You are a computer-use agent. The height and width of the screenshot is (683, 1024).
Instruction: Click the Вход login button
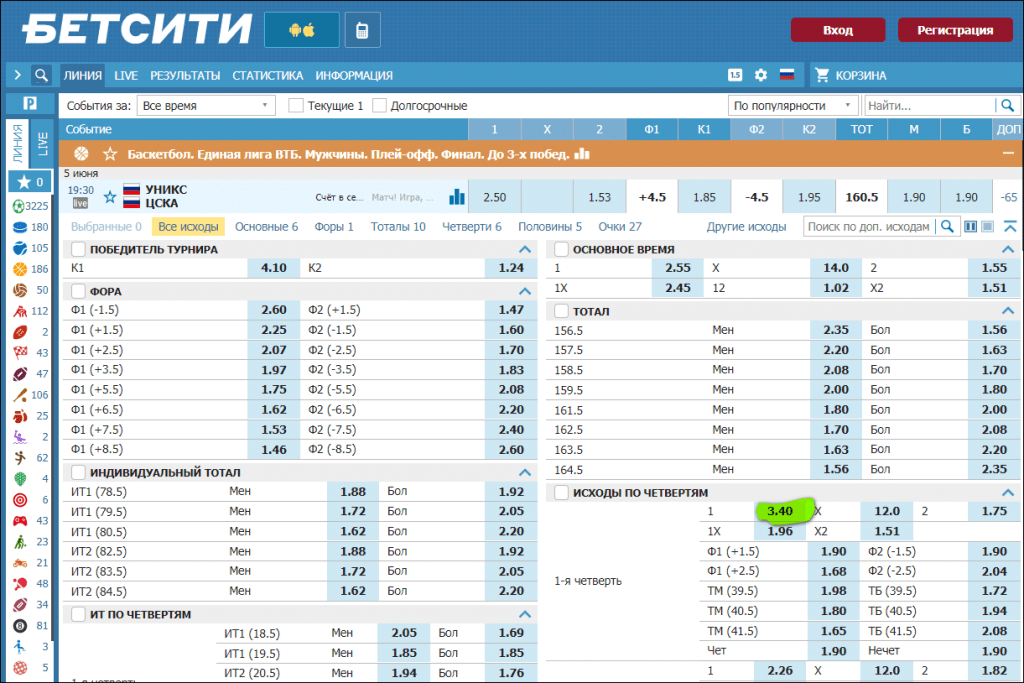[837, 30]
